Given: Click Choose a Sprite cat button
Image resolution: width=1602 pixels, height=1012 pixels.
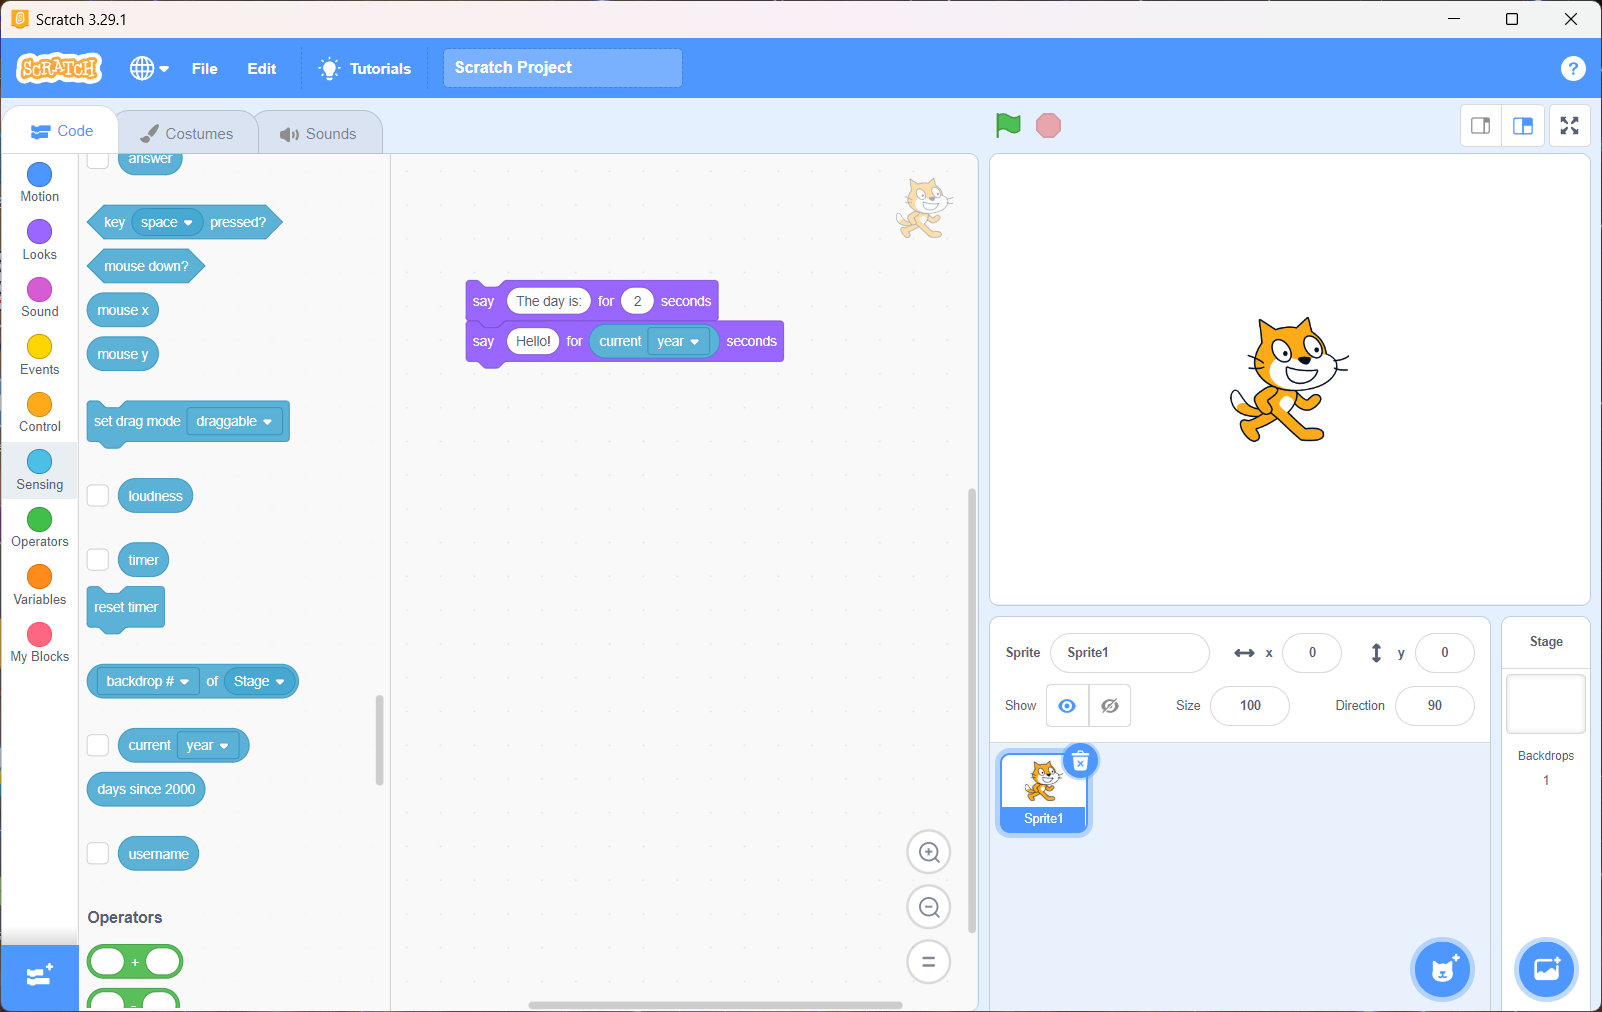Looking at the screenshot, I should 1442,969.
